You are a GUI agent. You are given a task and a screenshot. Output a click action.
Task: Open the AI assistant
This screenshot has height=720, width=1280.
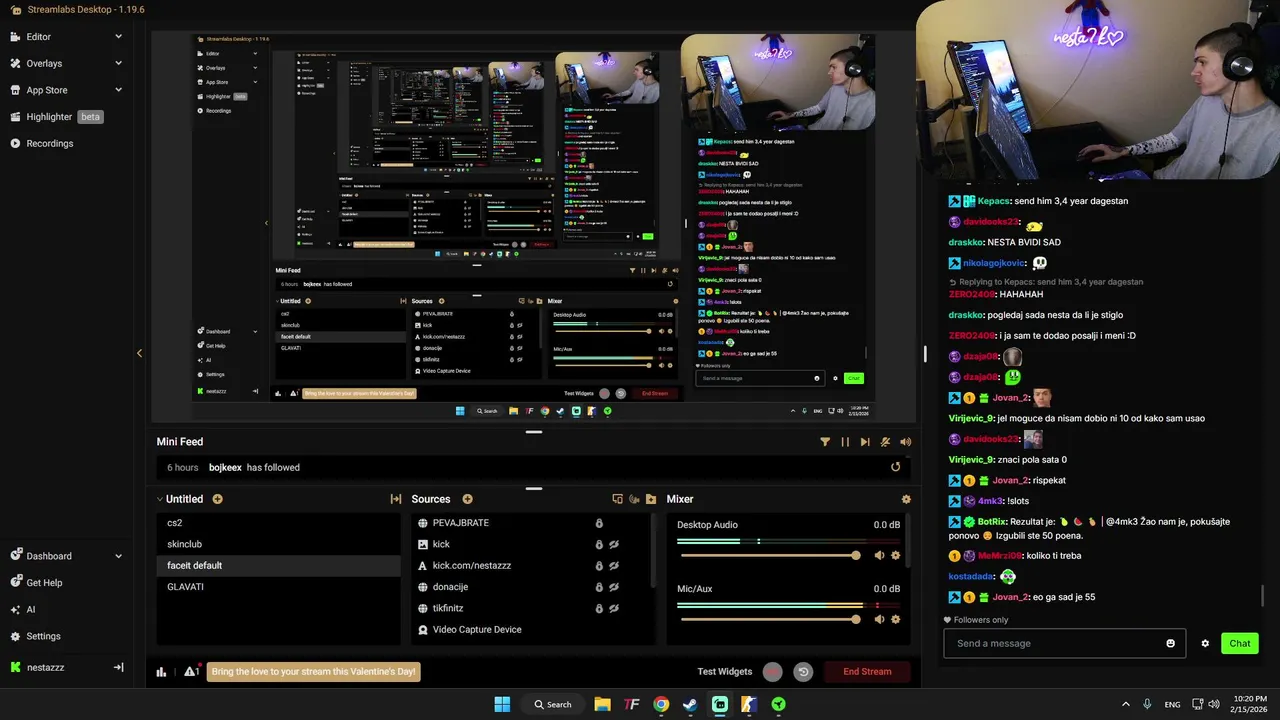(x=30, y=609)
